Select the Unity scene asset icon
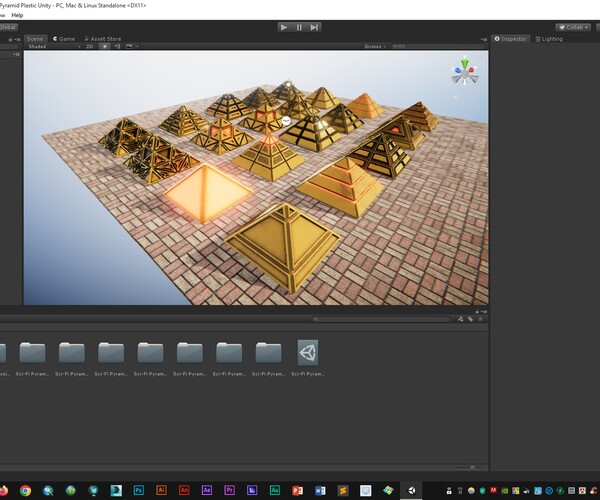The image size is (600, 500). click(x=308, y=352)
